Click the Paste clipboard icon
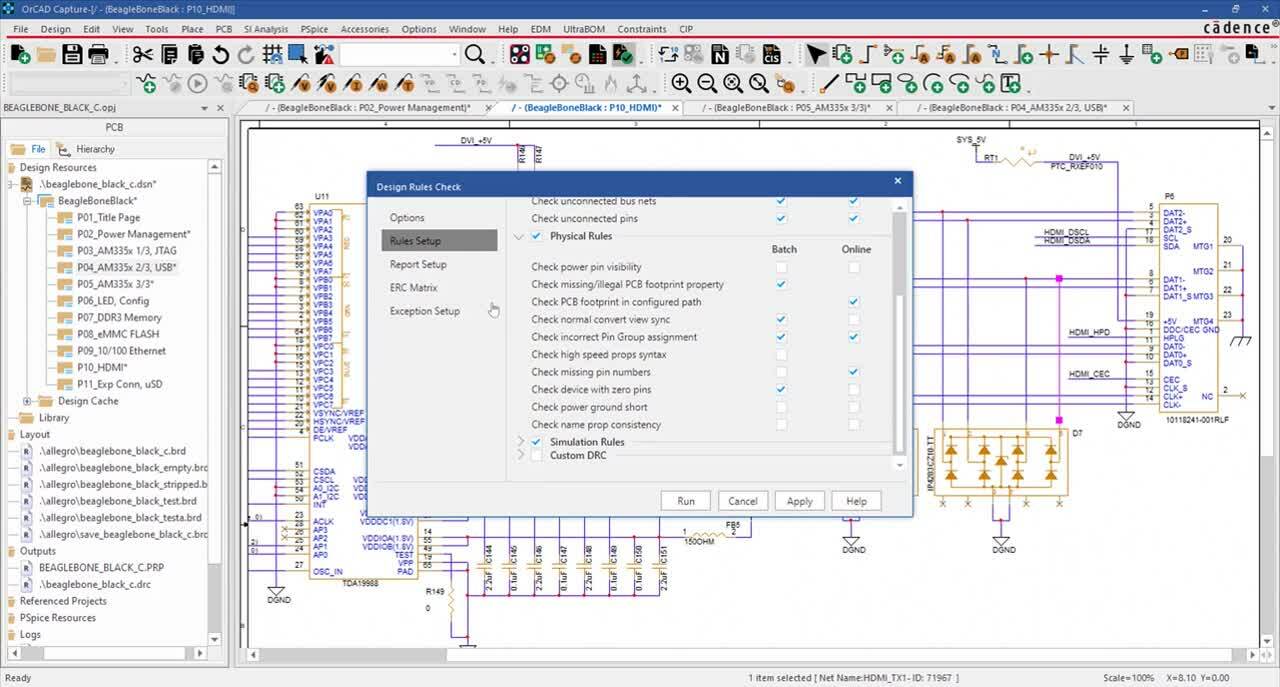 pos(195,54)
